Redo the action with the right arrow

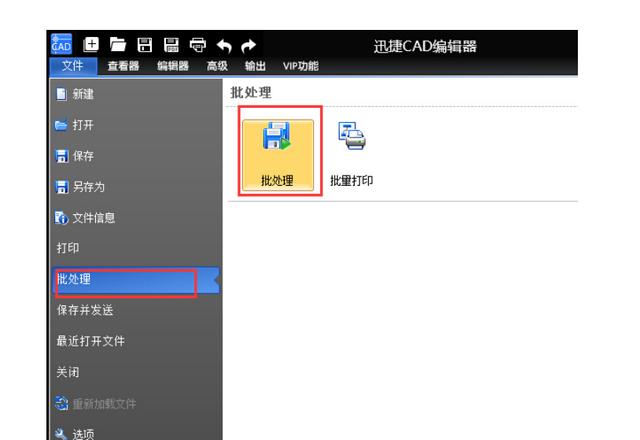pos(248,46)
